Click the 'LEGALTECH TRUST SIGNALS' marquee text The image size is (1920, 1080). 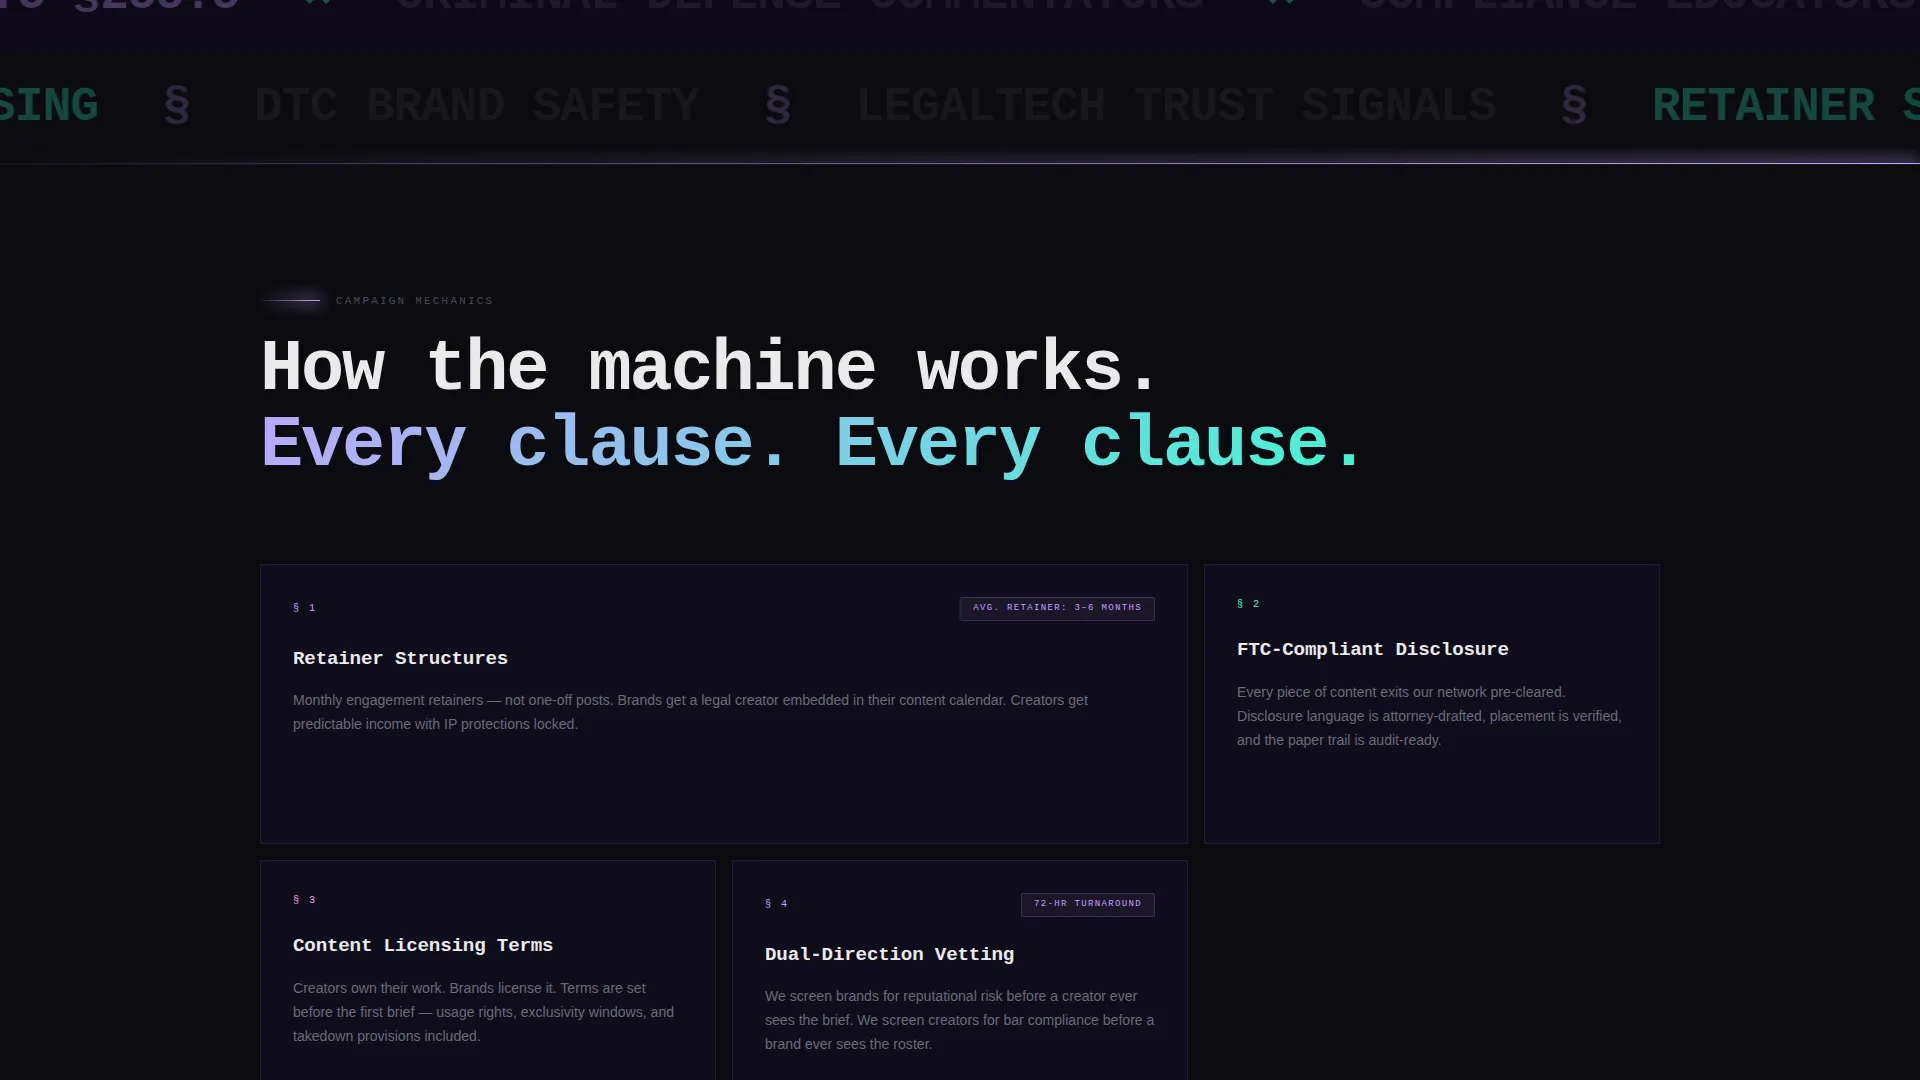1177,105
